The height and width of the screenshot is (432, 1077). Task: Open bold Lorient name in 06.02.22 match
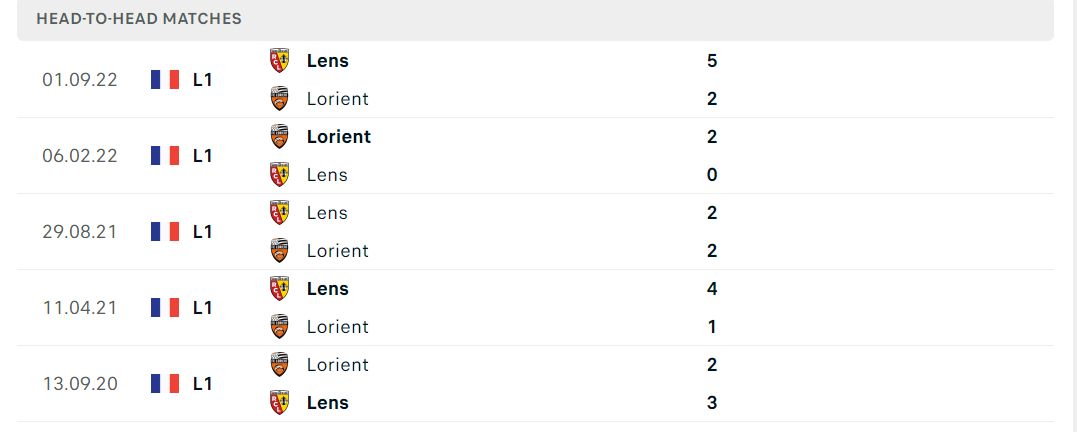[339, 137]
